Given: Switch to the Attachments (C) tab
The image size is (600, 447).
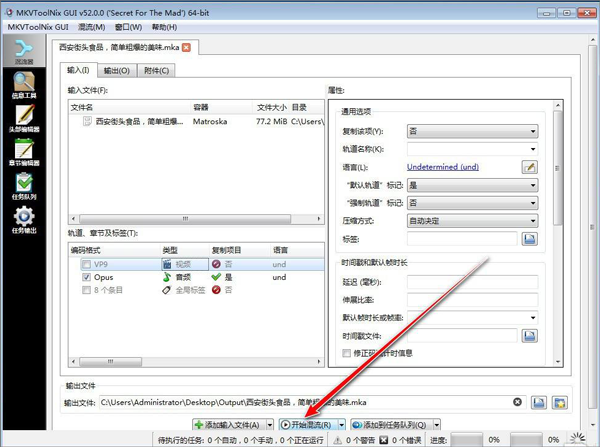Looking at the screenshot, I should click(156, 71).
